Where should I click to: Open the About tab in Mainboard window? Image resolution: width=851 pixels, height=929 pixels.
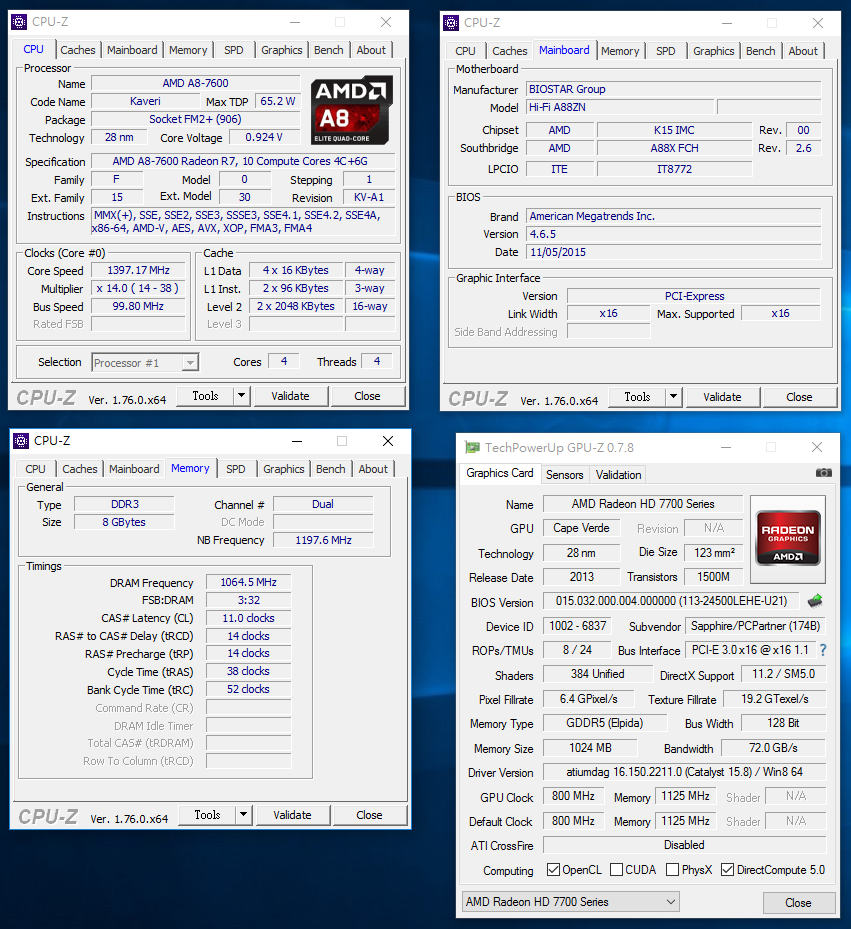803,51
